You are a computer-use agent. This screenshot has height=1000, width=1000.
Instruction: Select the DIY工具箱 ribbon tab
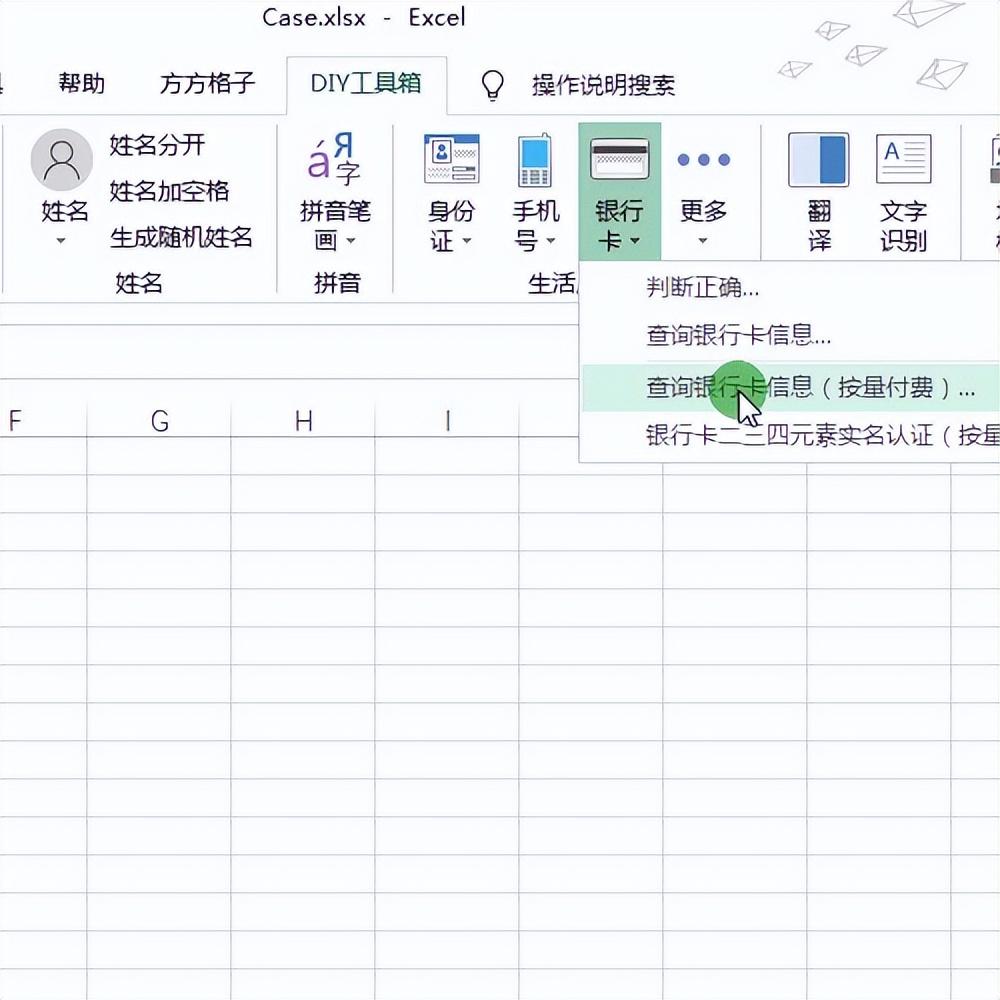point(366,84)
